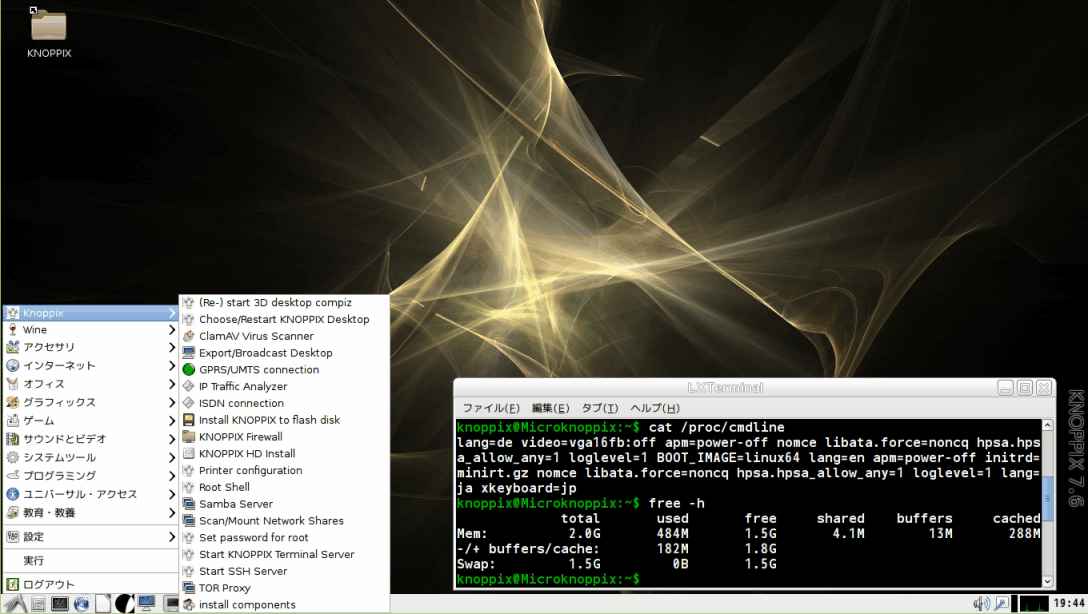1088x614 pixels.
Task: Select Set password for root
Action: click(x=284, y=538)
